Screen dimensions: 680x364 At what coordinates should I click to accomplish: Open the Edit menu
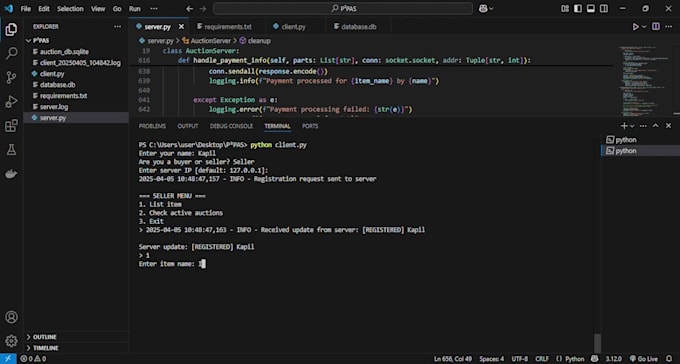[44, 9]
